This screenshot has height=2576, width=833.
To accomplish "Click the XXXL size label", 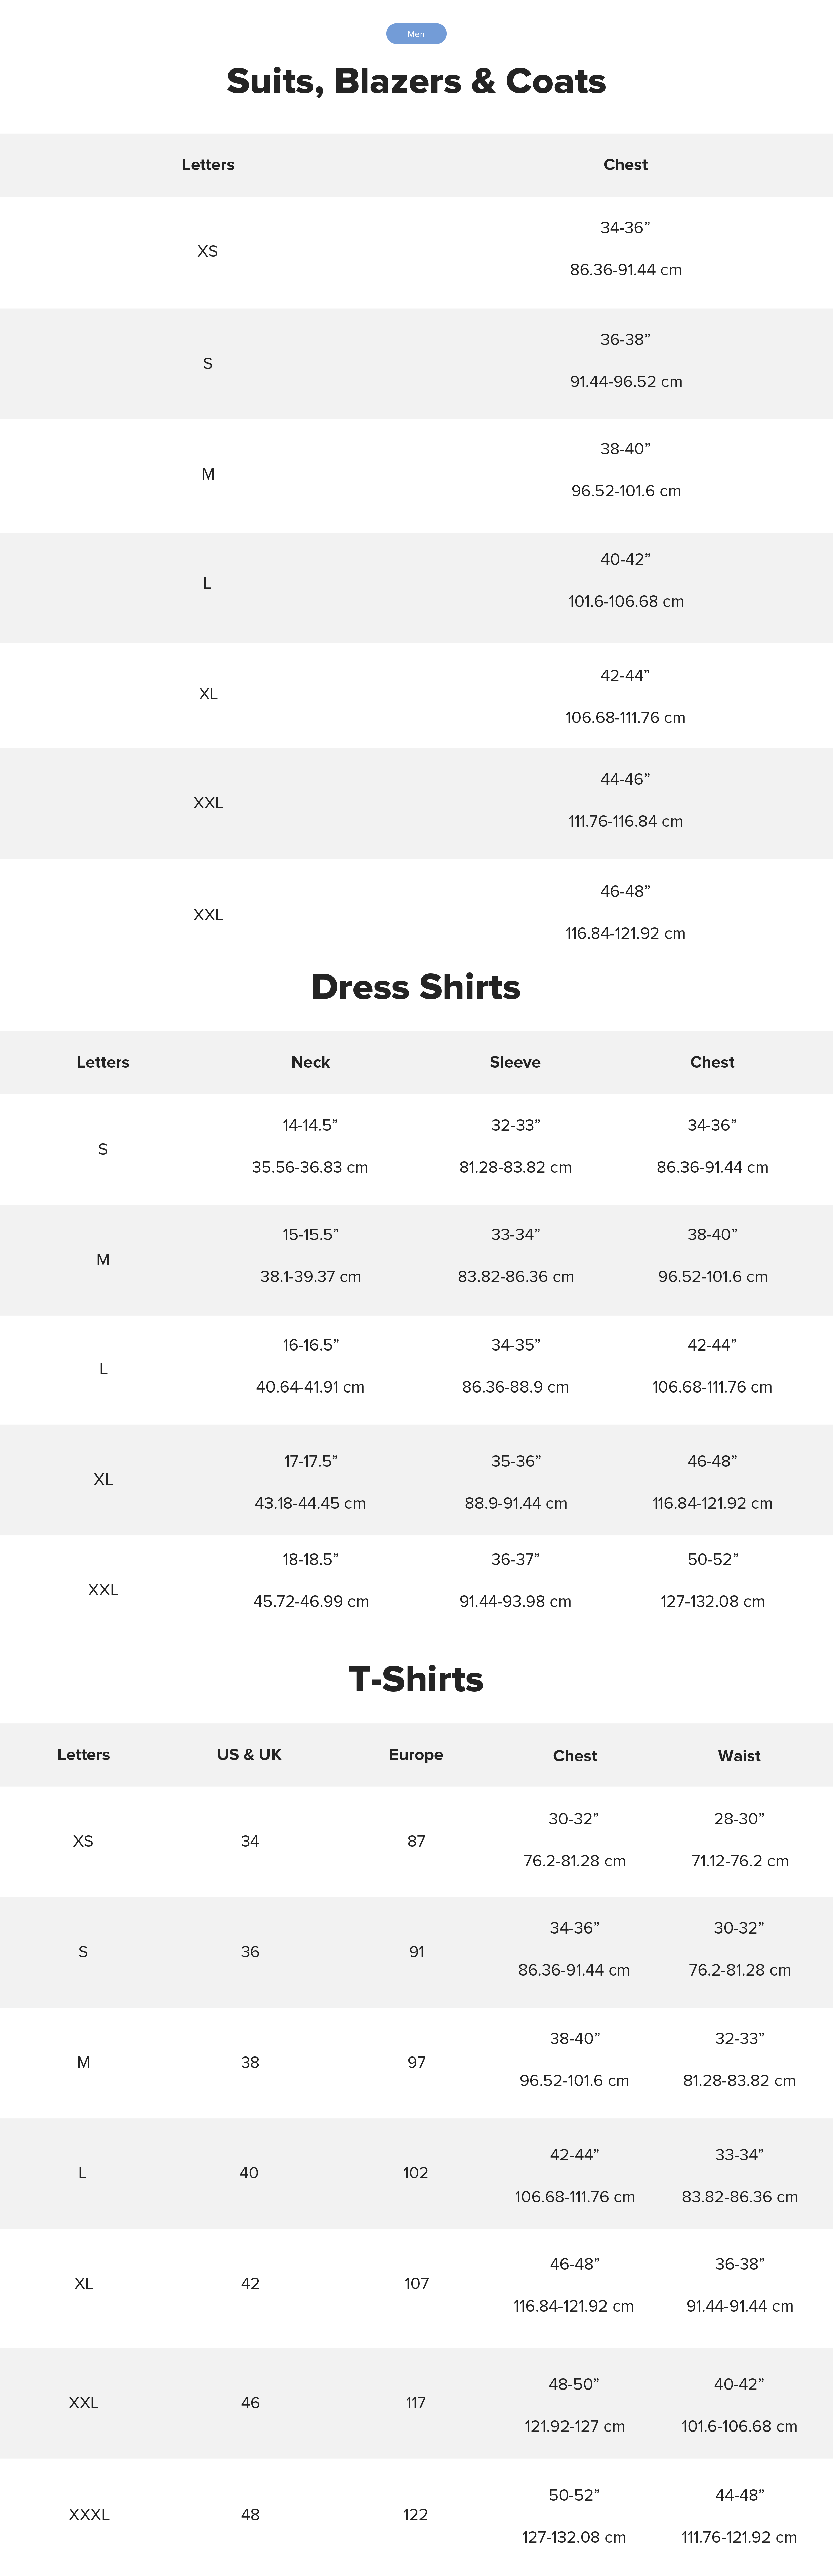I will pos(89,2514).
